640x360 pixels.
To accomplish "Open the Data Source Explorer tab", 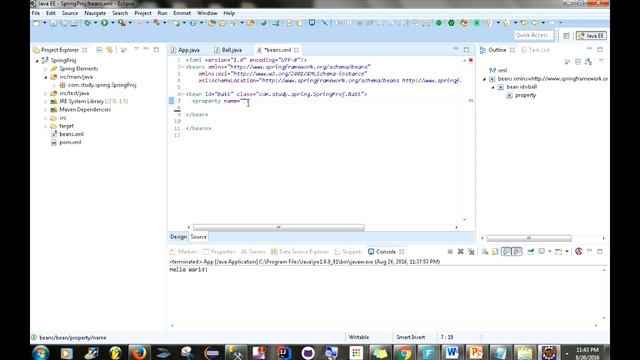I will click(300, 252).
